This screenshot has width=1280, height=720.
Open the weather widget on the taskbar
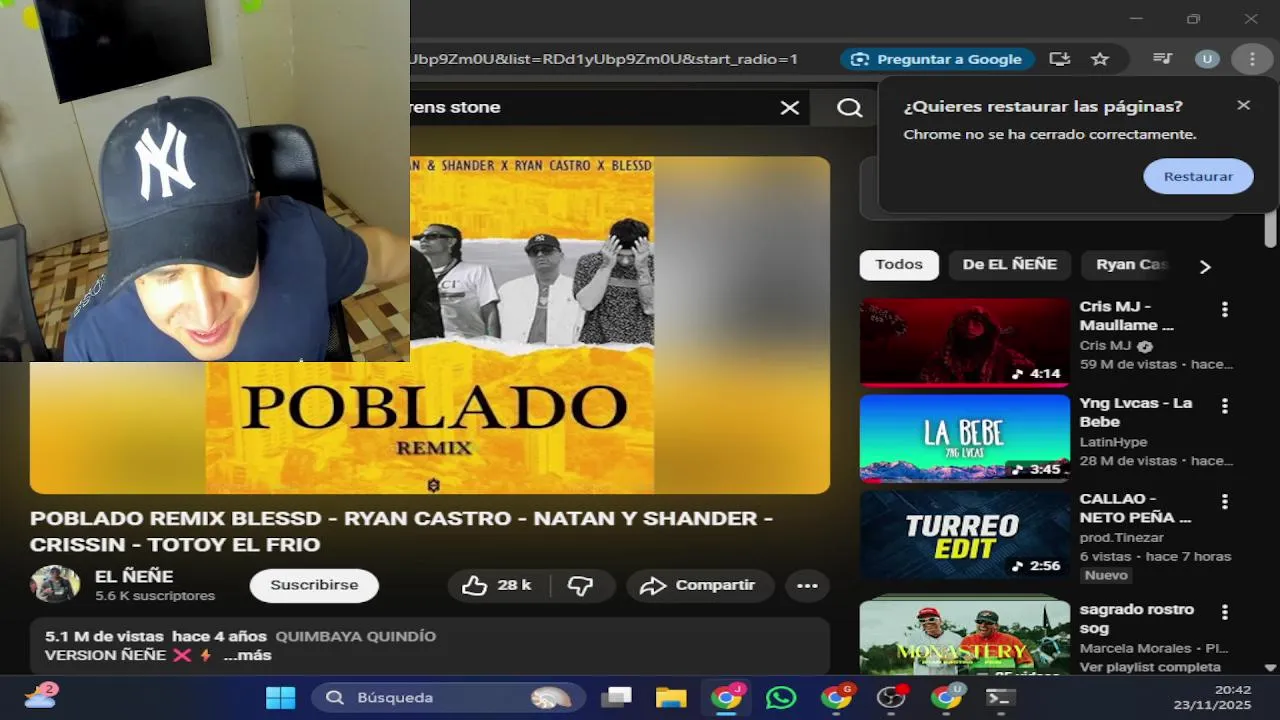pos(41,696)
